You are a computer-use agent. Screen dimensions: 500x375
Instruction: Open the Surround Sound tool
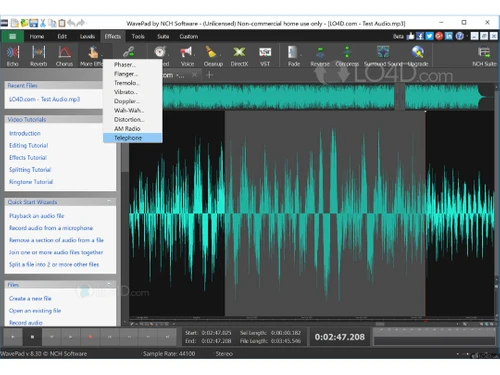pos(383,56)
